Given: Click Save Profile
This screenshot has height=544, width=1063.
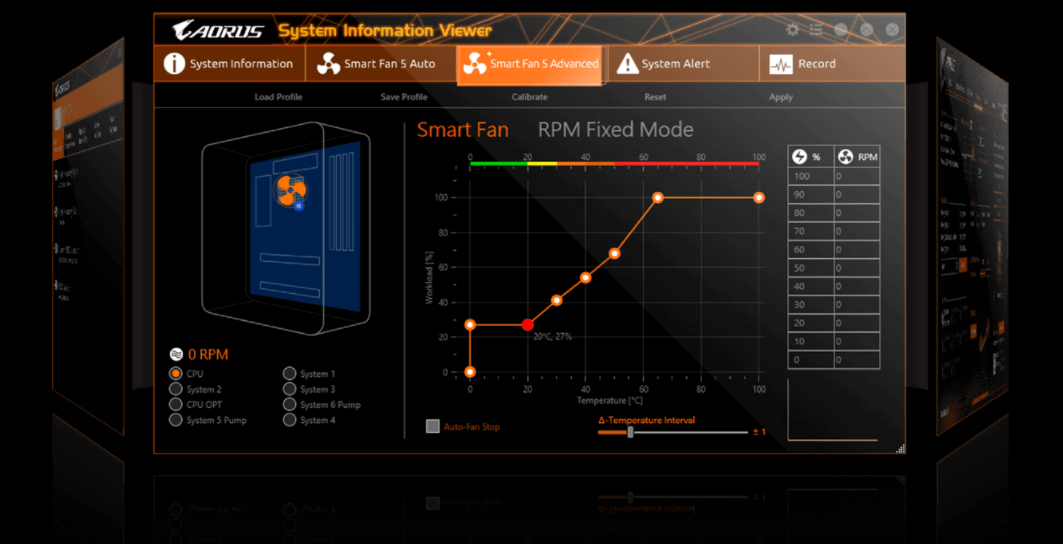Looking at the screenshot, I should 404,97.
